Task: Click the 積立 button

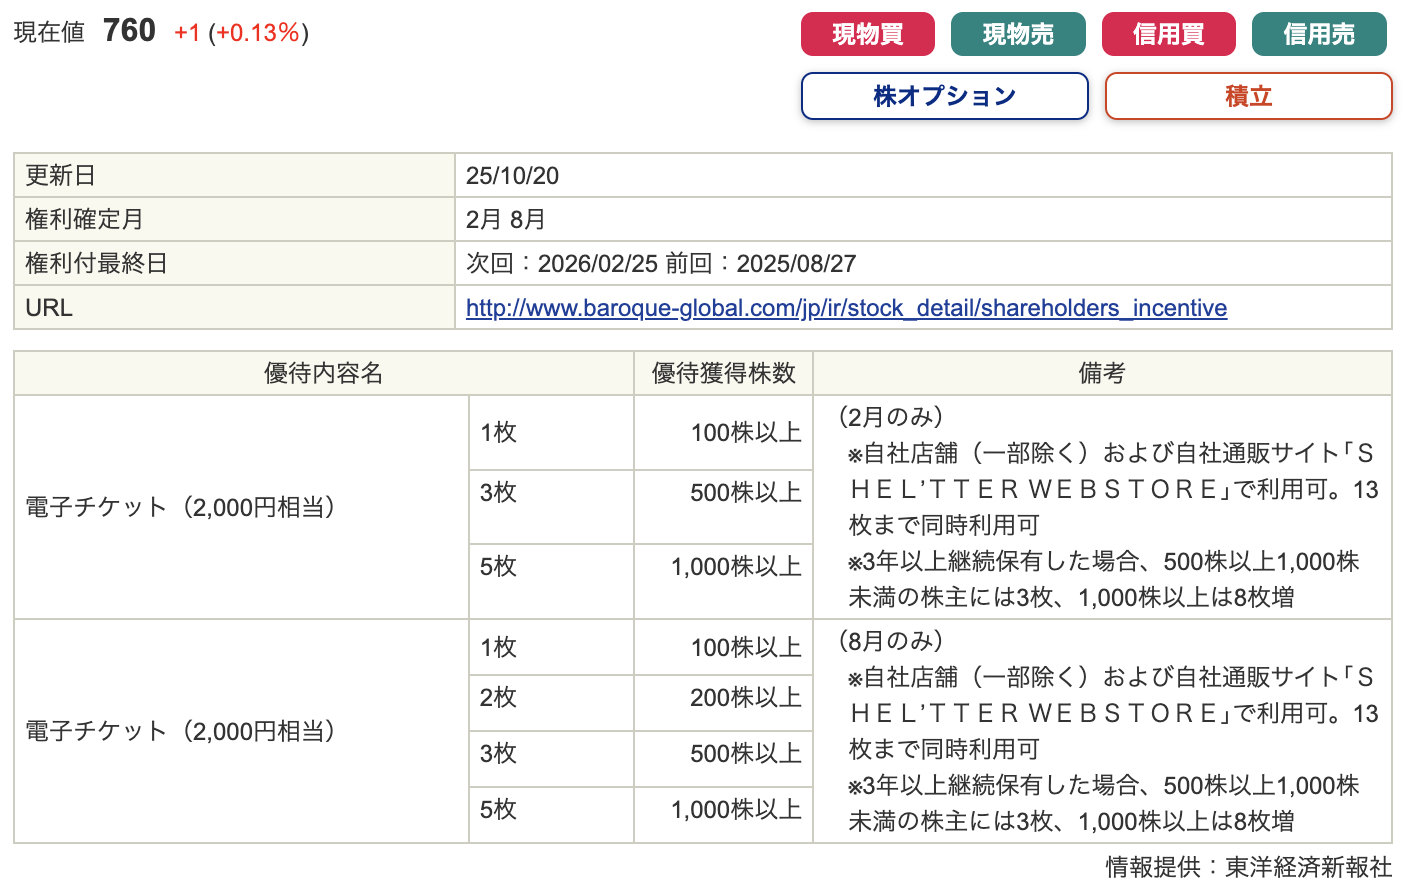Action: [x=1247, y=96]
